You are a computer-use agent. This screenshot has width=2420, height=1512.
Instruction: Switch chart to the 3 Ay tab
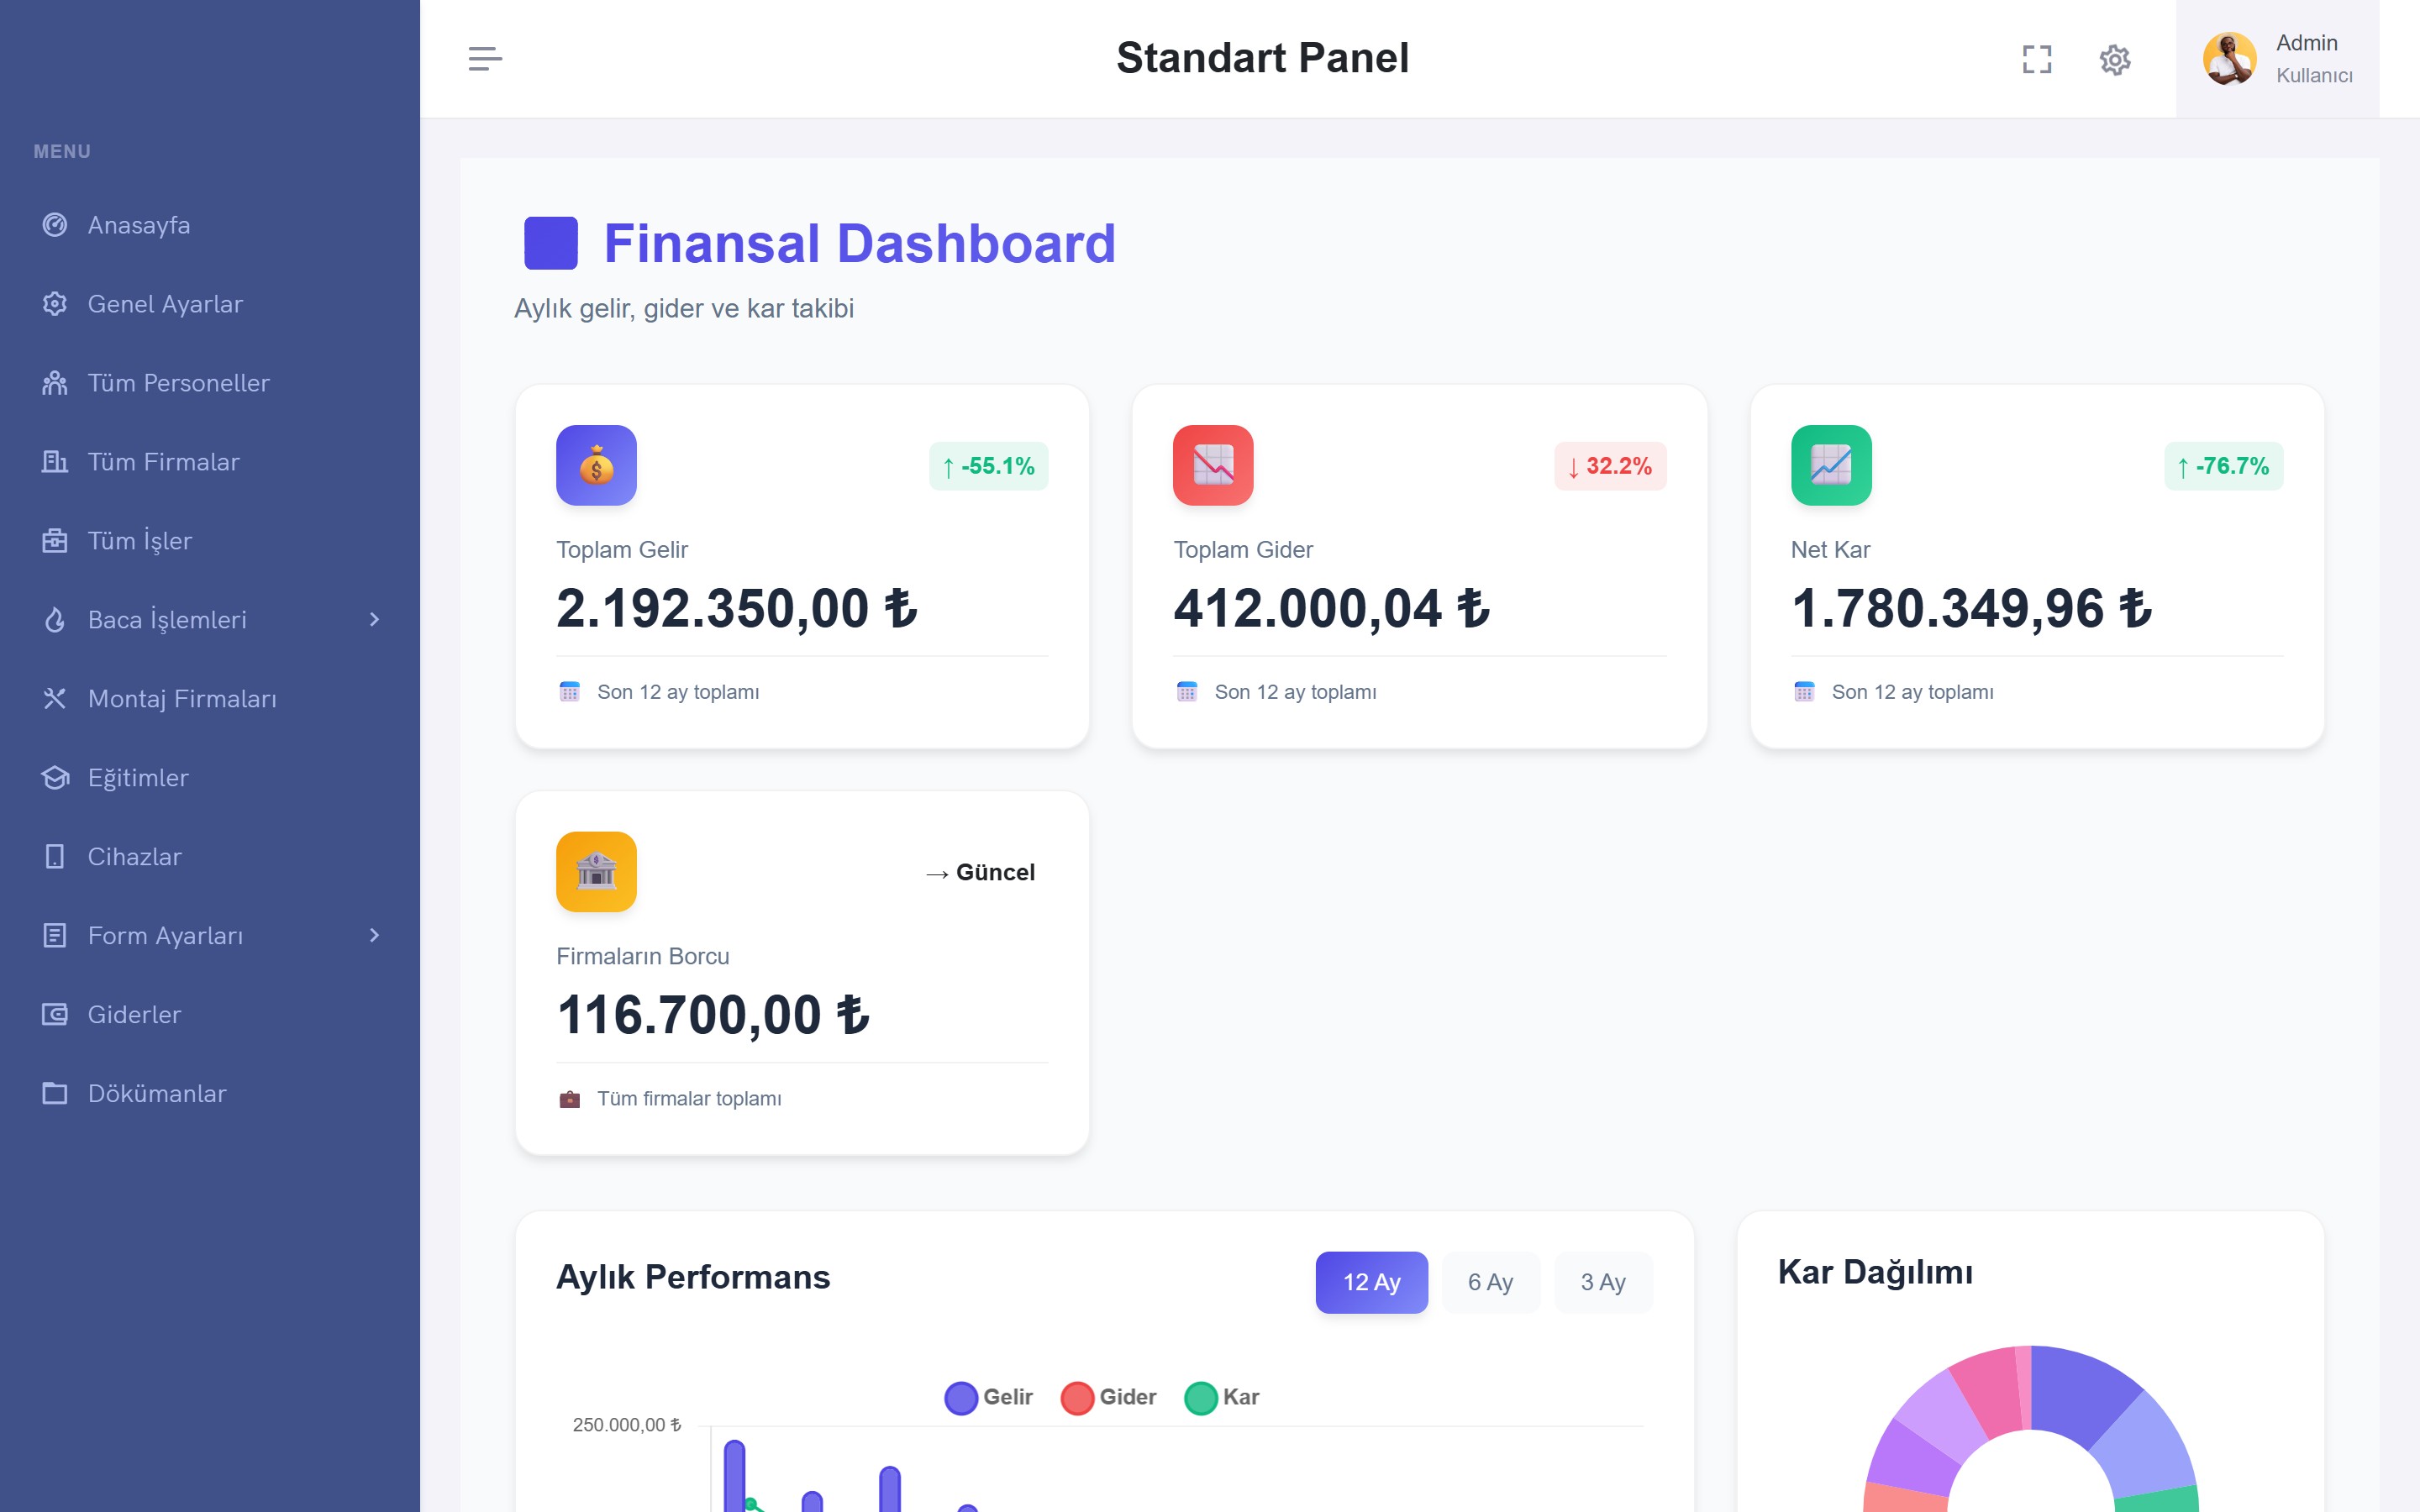1603,1282
